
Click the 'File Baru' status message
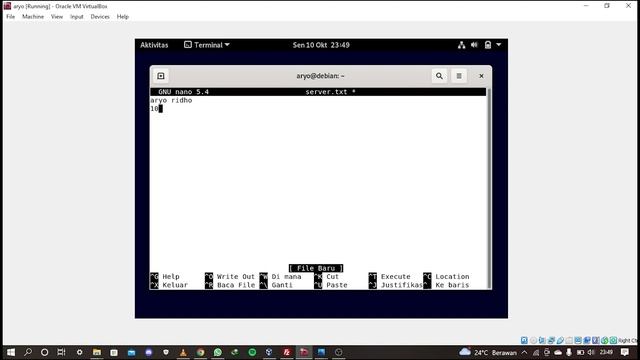click(x=316, y=268)
